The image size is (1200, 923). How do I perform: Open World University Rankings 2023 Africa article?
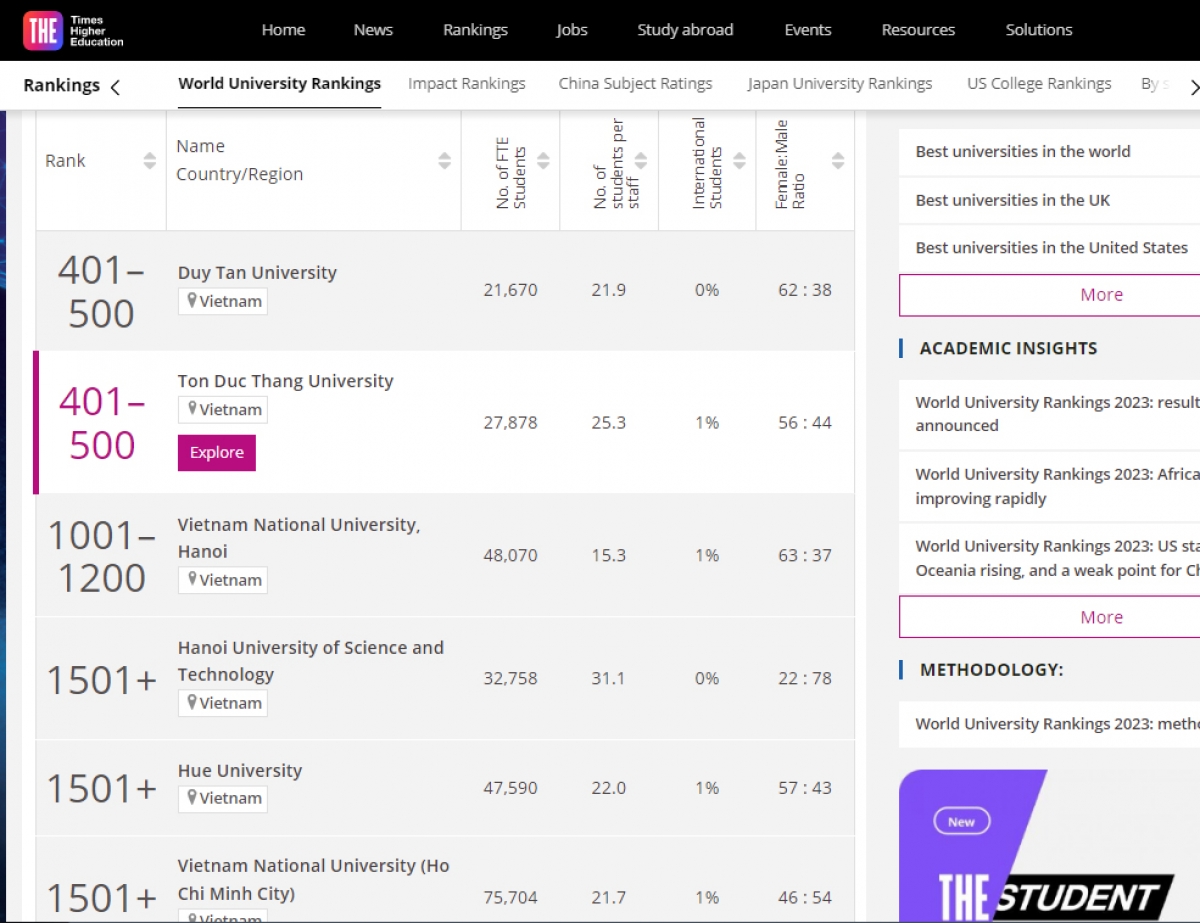pos(1057,486)
